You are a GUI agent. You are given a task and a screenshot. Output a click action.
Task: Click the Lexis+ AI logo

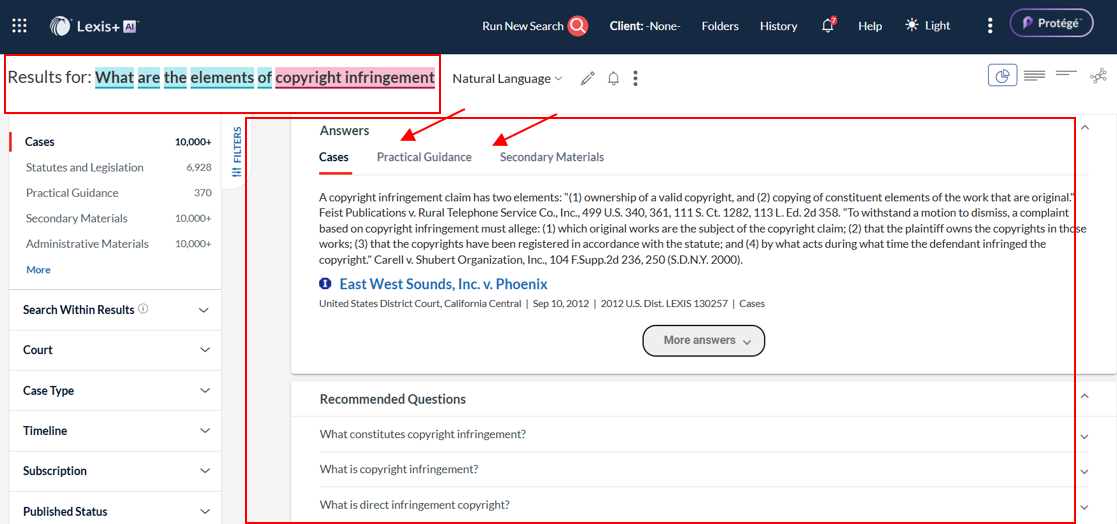[94, 26]
